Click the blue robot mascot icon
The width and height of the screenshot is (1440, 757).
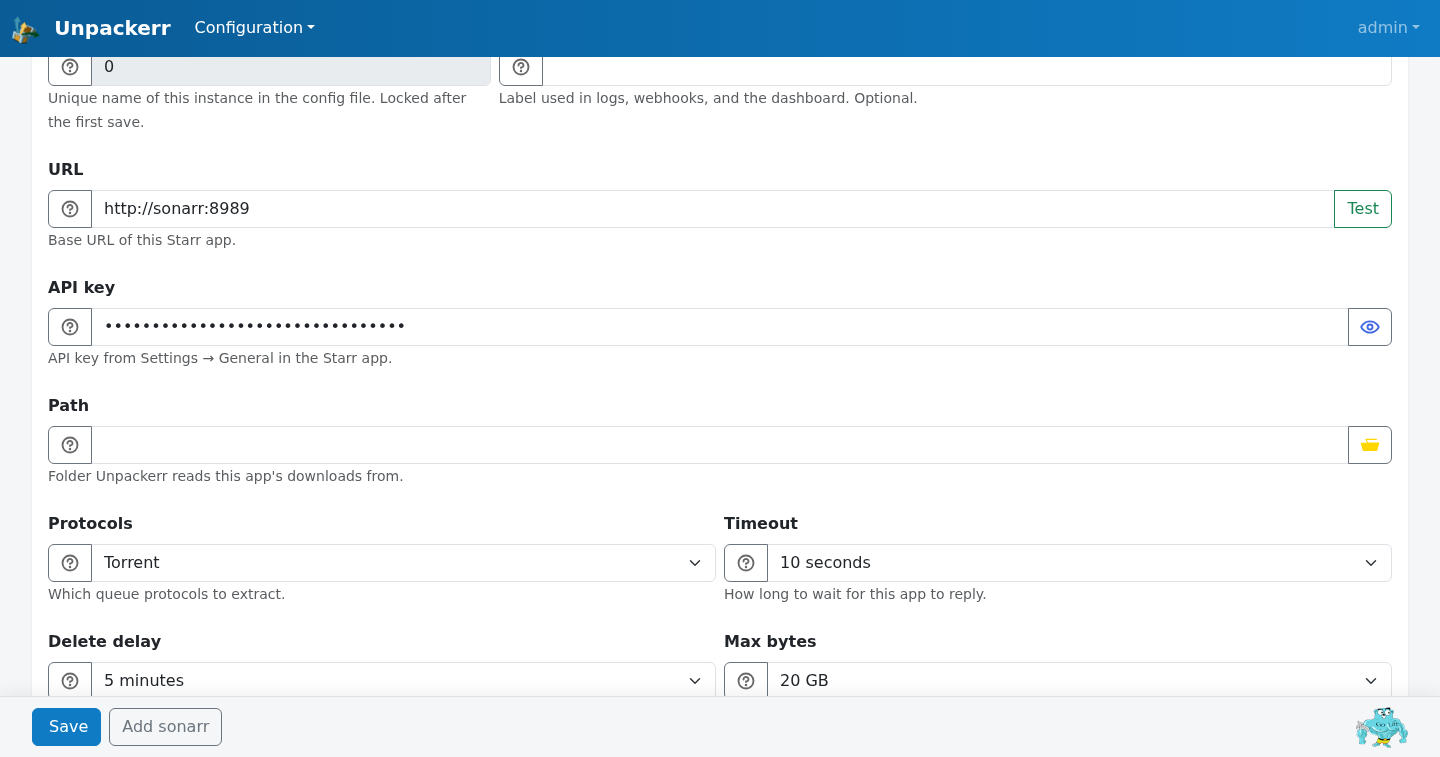[x=1382, y=727]
